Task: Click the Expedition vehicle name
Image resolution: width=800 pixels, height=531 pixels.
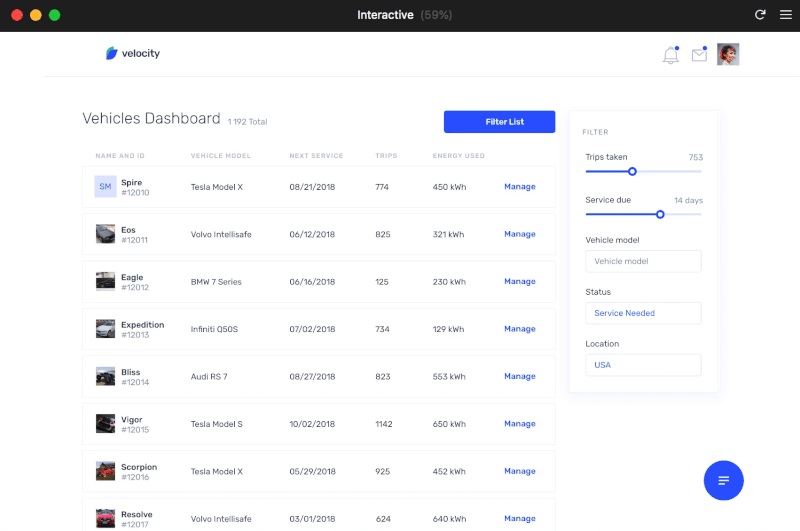Action: click(x=142, y=325)
